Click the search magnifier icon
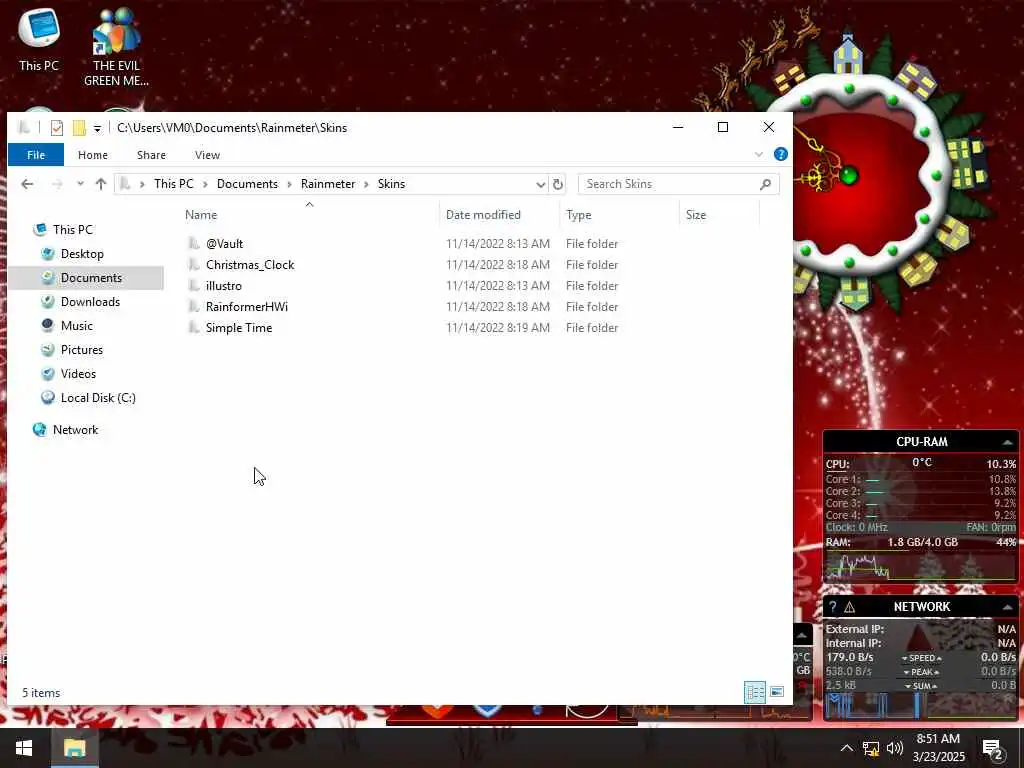Image resolution: width=1024 pixels, height=768 pixels. 765,185
